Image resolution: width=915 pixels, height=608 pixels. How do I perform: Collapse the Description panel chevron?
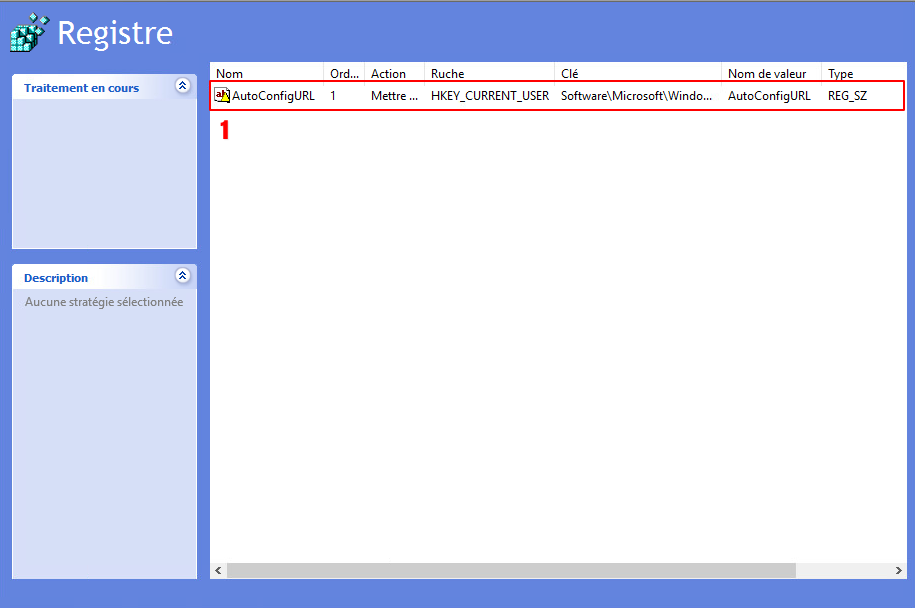(x=182, y=277)
